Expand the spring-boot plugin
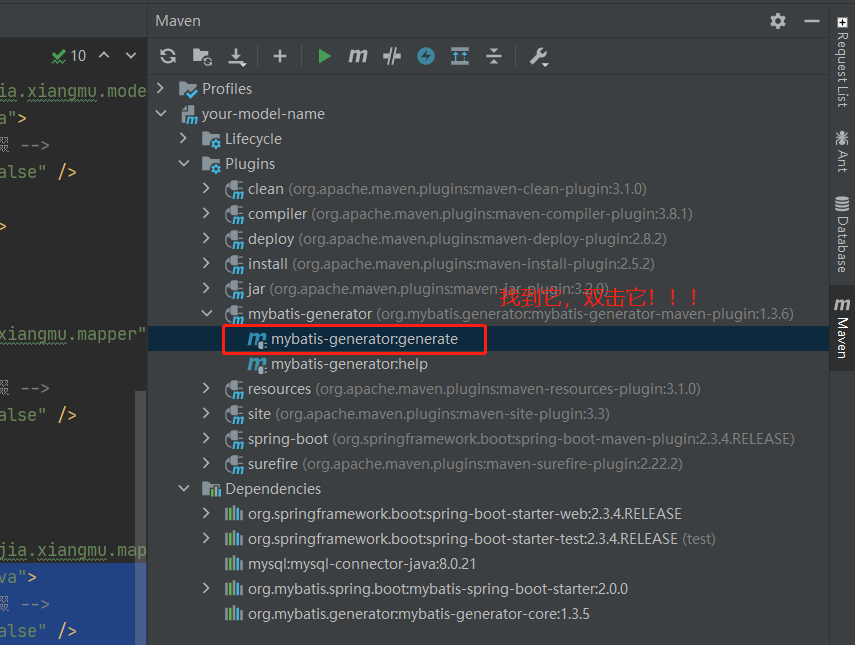The width and height of the screenshot is (855, 645). (x=206, y=438)
